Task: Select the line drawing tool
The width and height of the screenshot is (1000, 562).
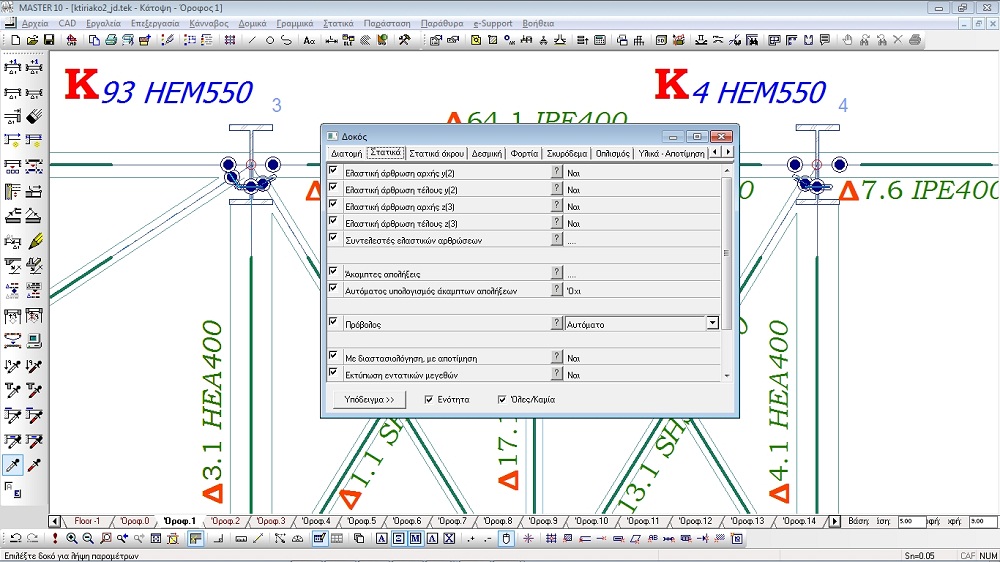Action: (x=252, y=40)
